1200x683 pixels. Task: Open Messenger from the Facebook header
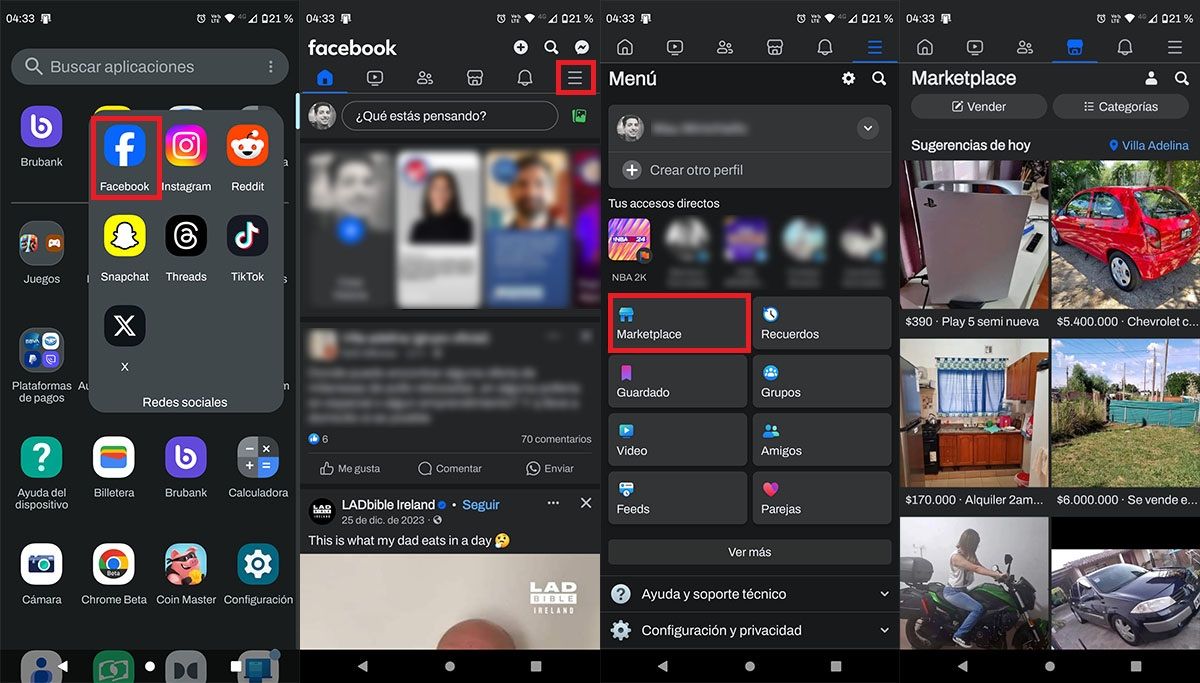coord(581,47)
